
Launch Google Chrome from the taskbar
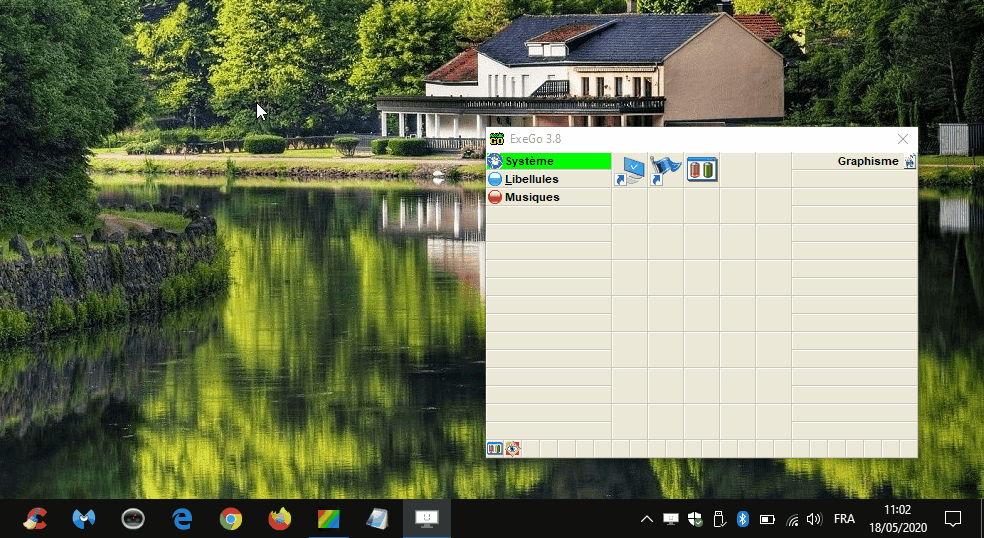point(231,519)
